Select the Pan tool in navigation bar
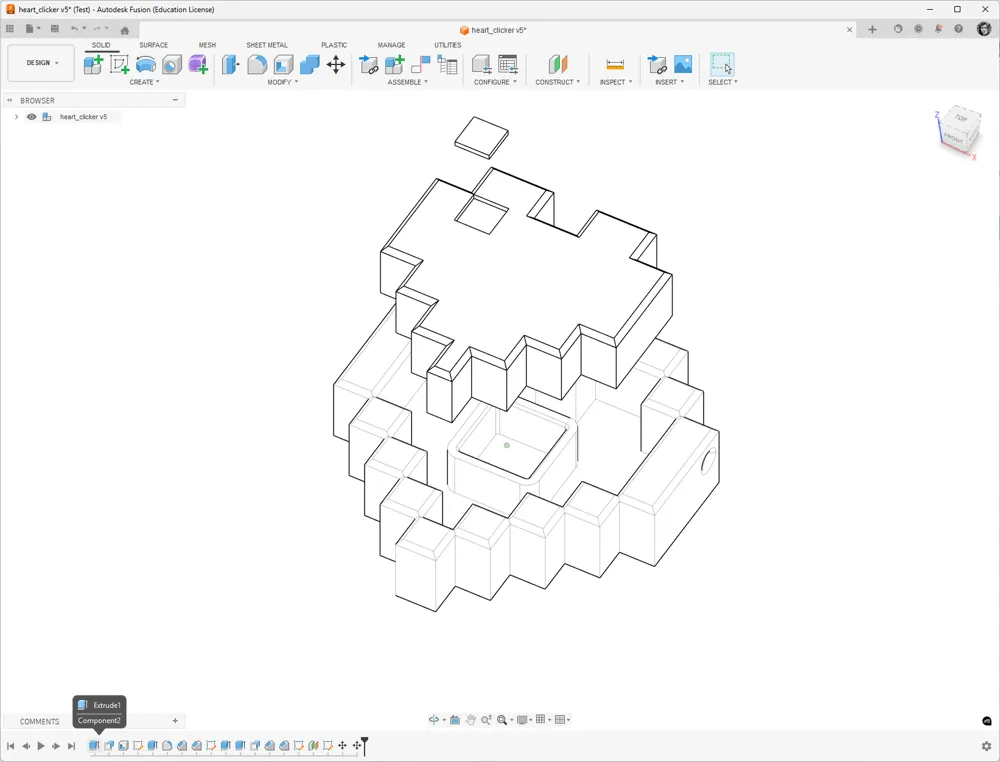The height and width of the screenshot is (762, 1000). (x=470, y=719)
